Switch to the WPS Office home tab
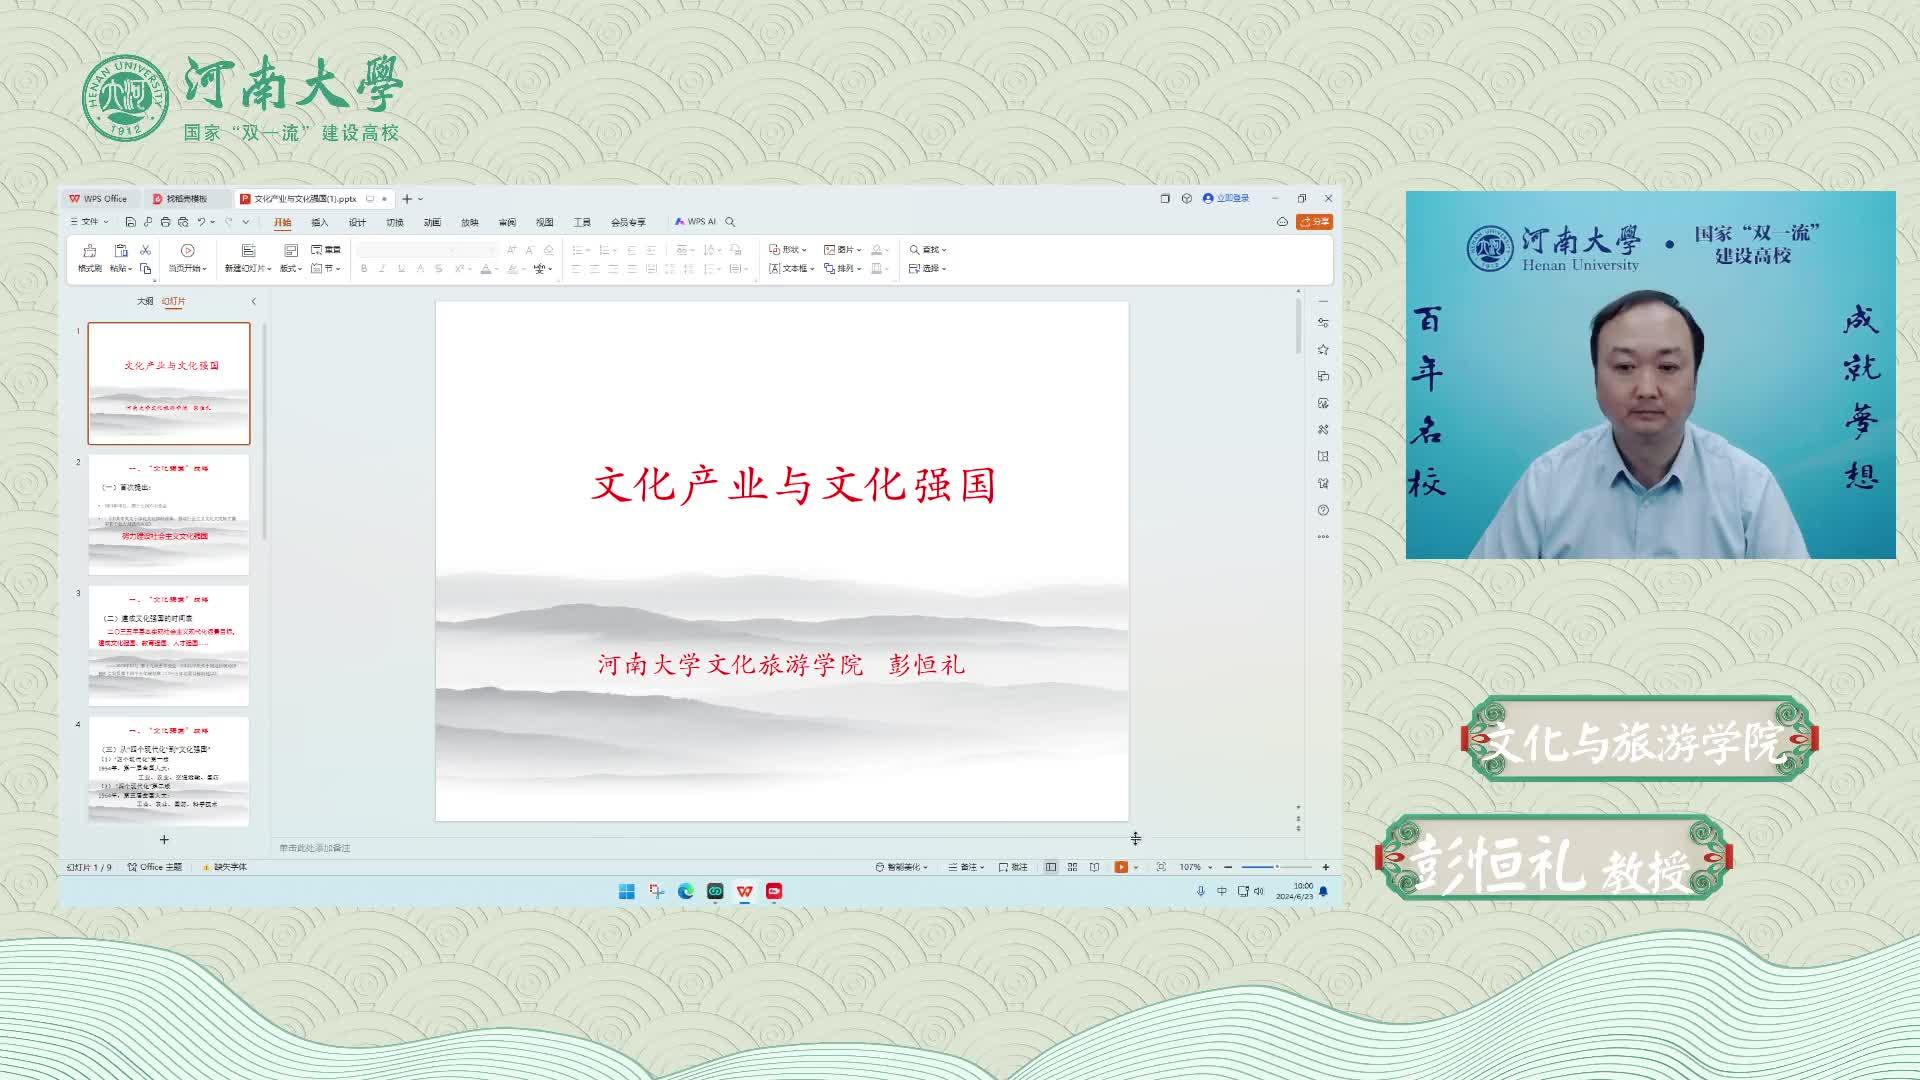 [99, 198]
